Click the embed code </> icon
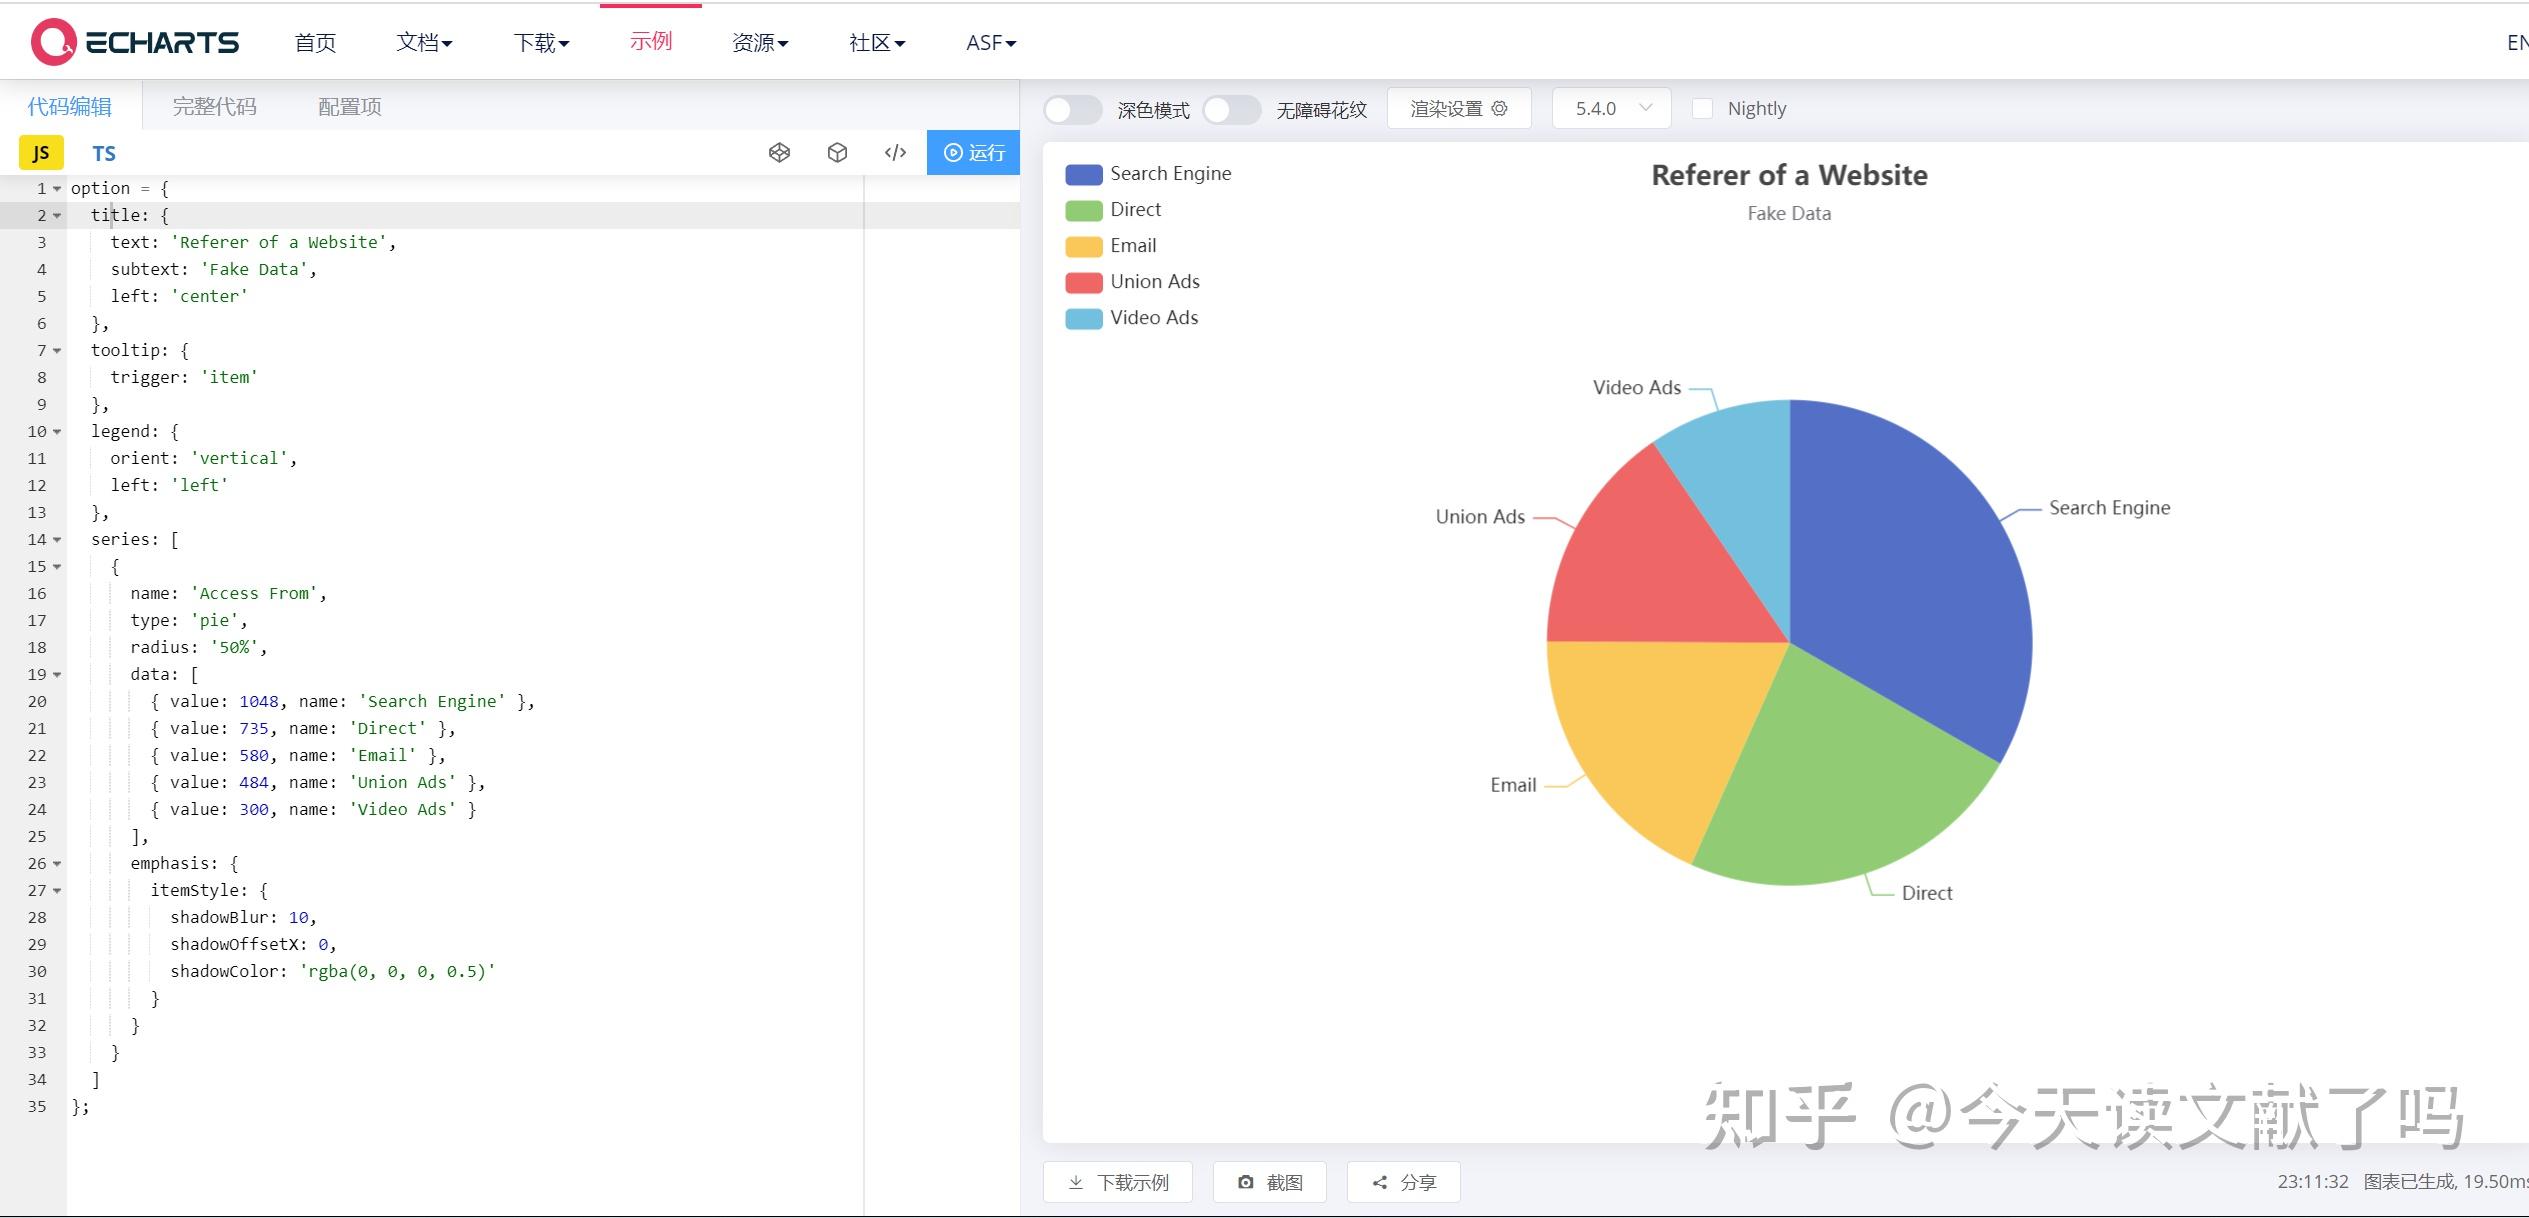Viewport: 2529px width, 1218px height. tap(894, 152)
